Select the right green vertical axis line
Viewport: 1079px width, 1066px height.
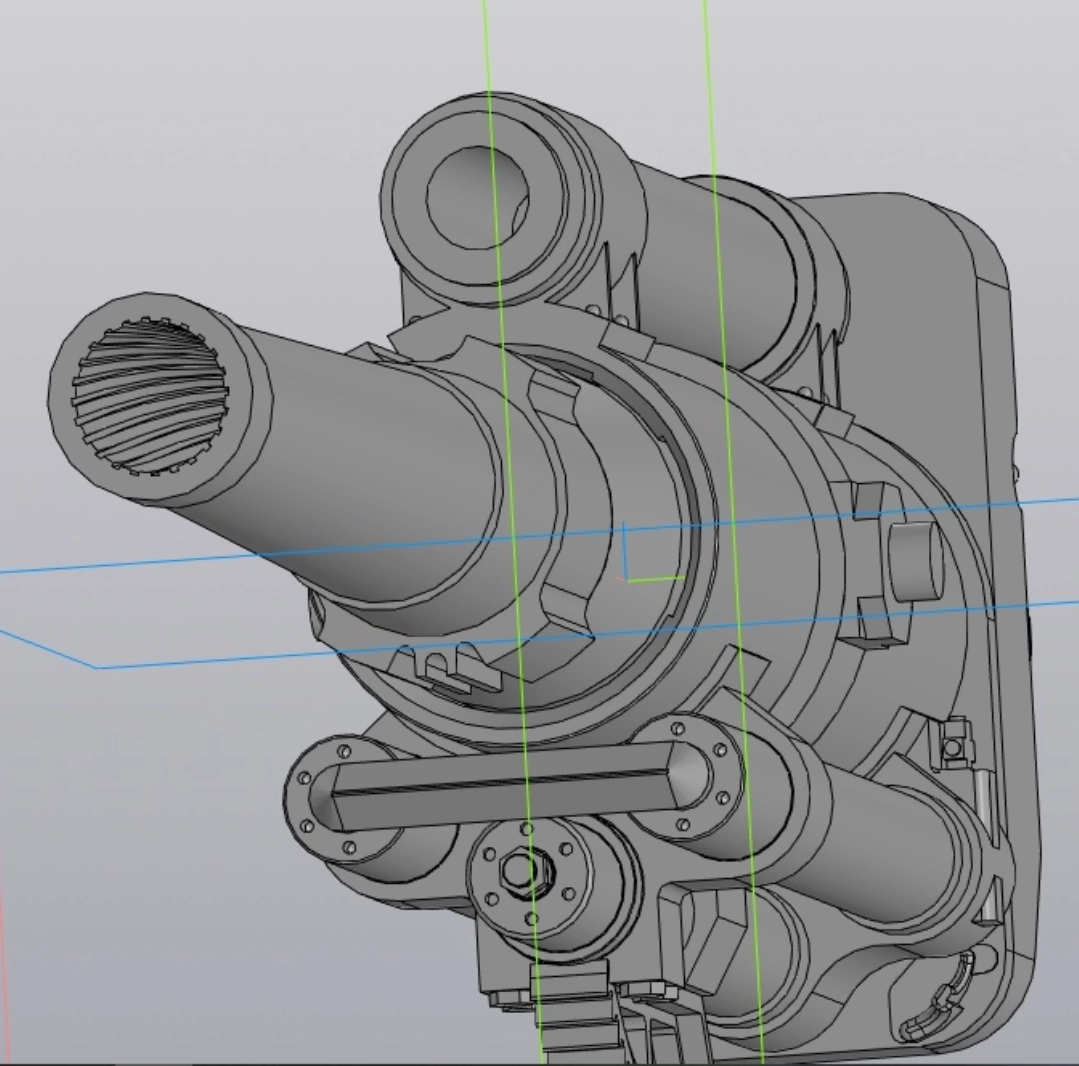pos(709,80)
